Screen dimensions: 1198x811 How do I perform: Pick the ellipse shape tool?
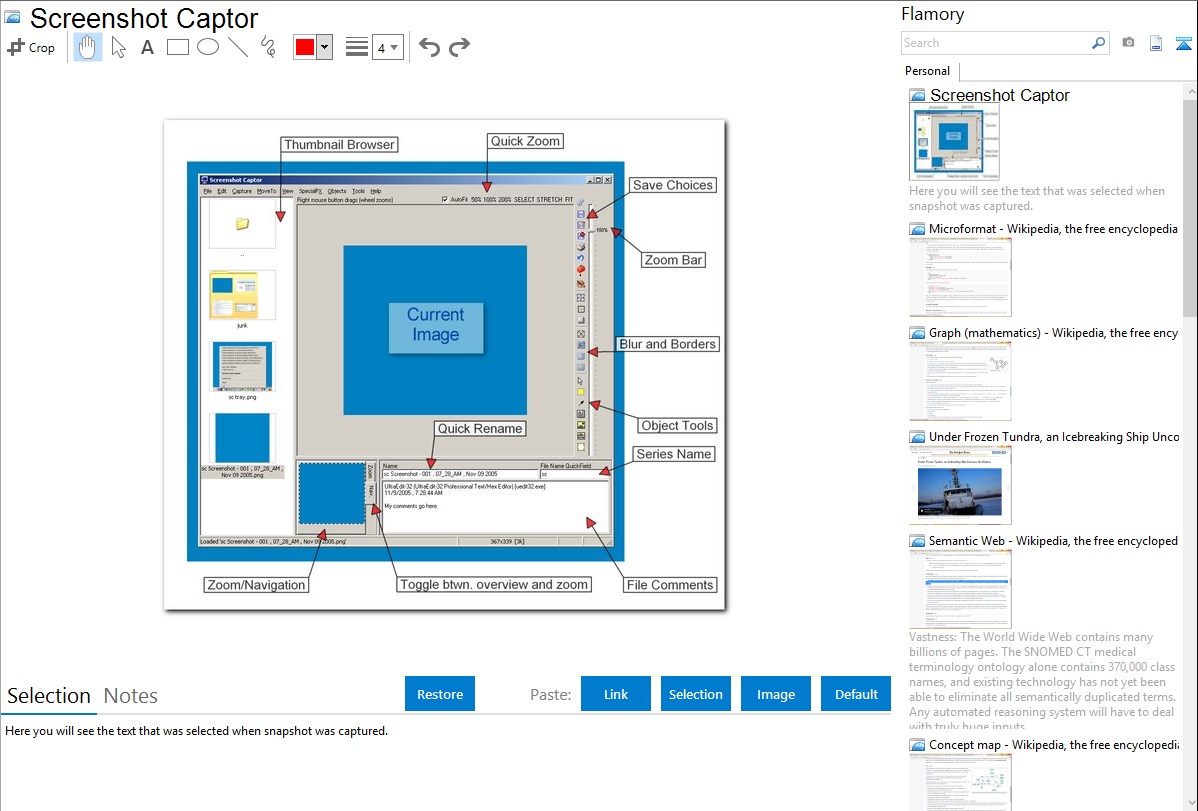(x=208, y=47)
